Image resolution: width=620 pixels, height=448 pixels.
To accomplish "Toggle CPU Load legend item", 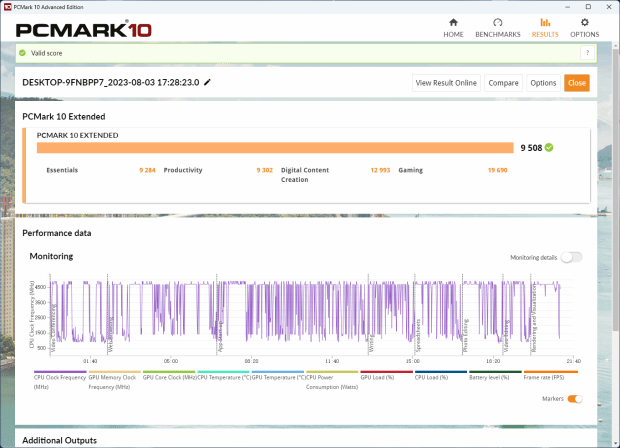I will coord(440,377).
